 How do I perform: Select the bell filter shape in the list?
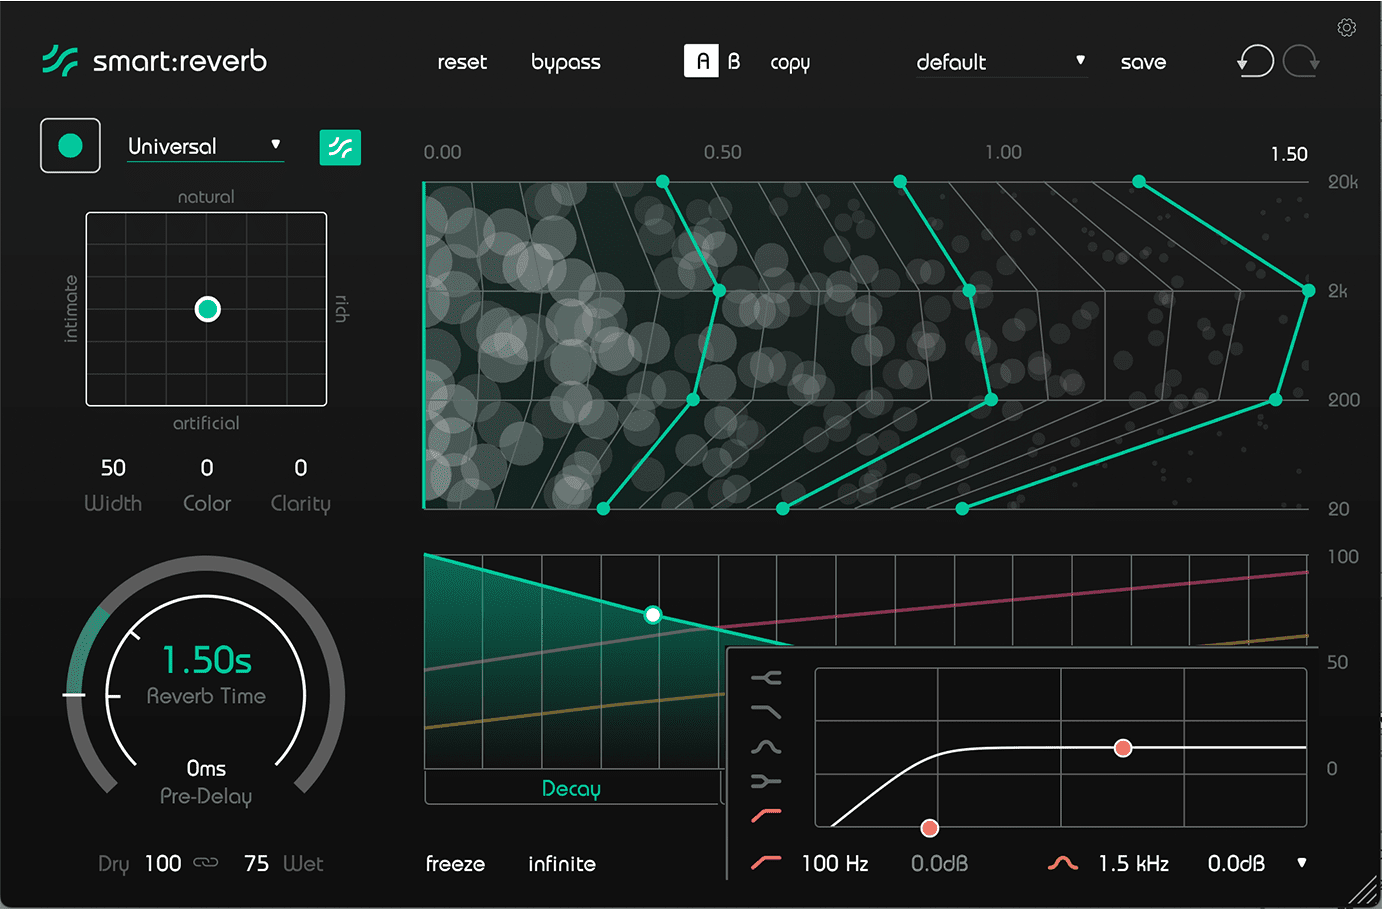(766, 747)
